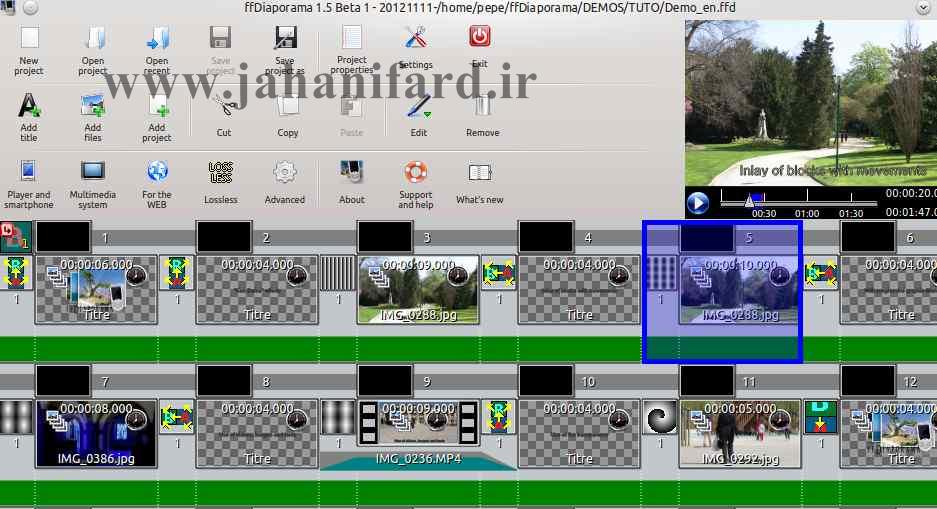Select slide 7 IMG_0386.jpg thumbnail
Viewport: 937px width, 509px height.
point(96,434)
